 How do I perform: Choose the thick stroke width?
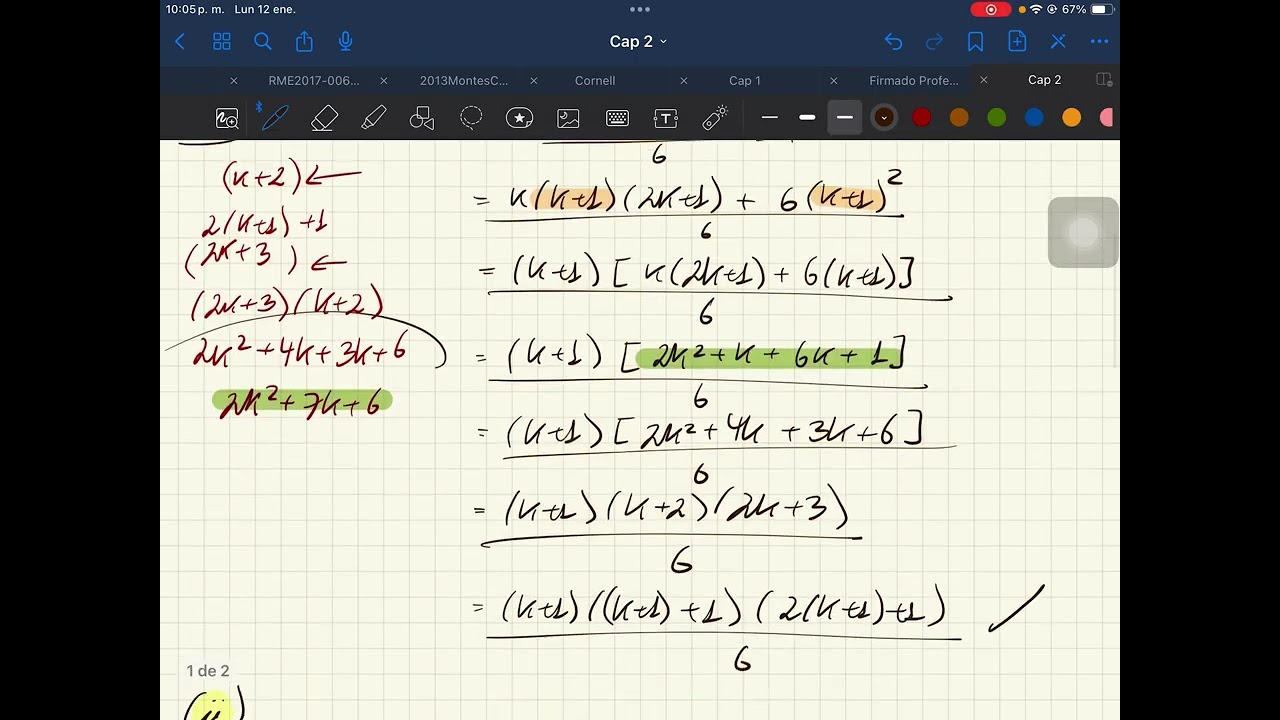click(x=845, y=118)
